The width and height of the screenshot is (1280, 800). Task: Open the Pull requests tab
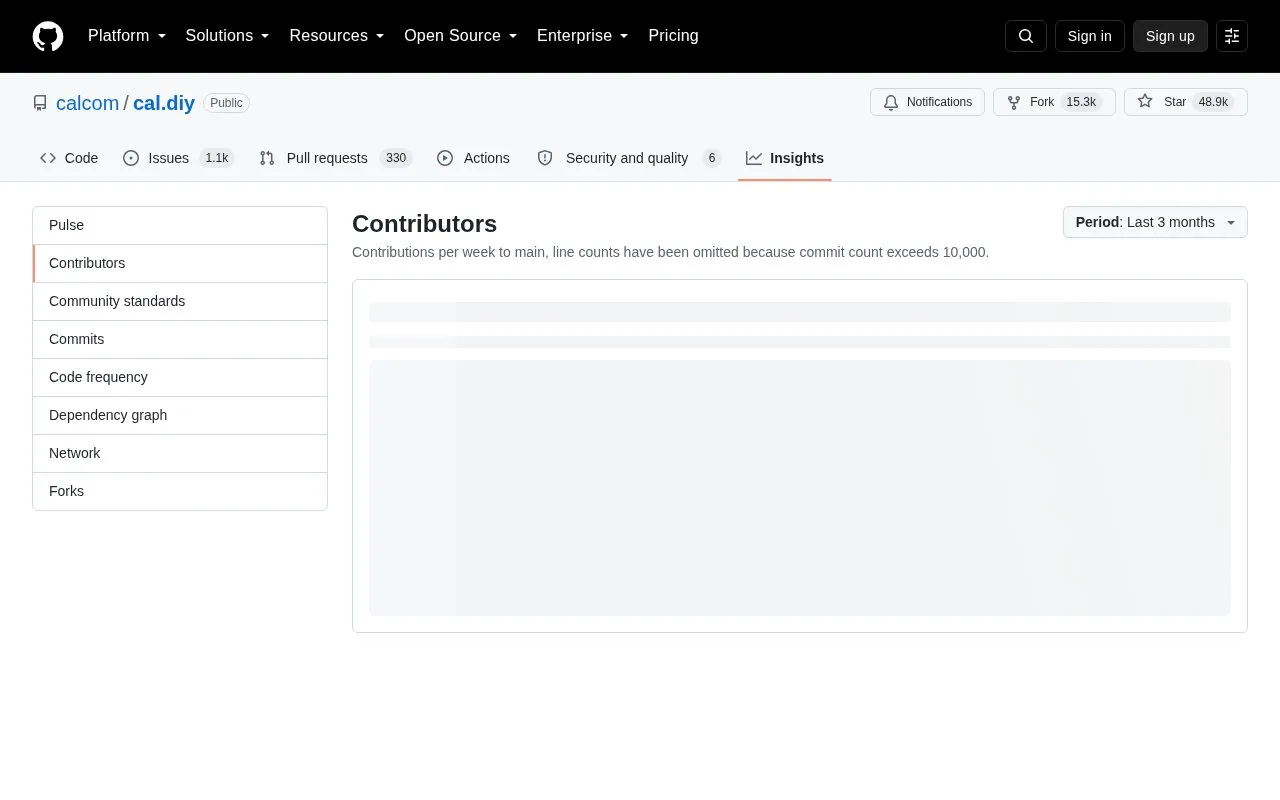[x=335, y=158]
